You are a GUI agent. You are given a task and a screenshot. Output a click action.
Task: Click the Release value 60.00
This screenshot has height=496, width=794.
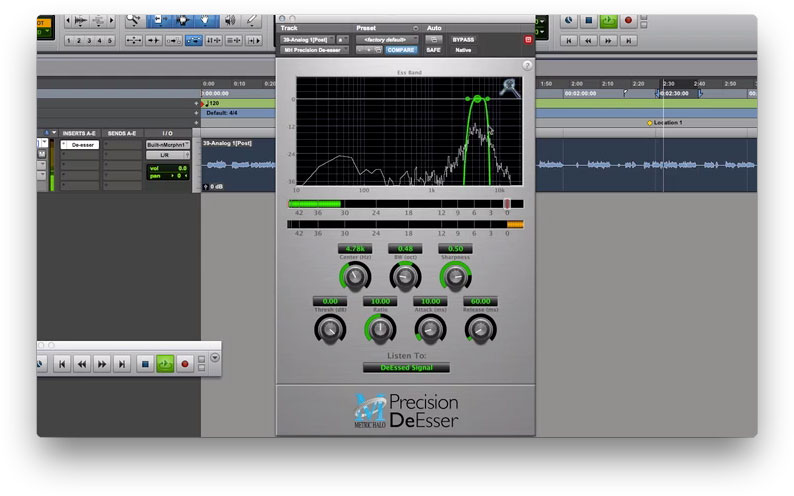point(481,301)
